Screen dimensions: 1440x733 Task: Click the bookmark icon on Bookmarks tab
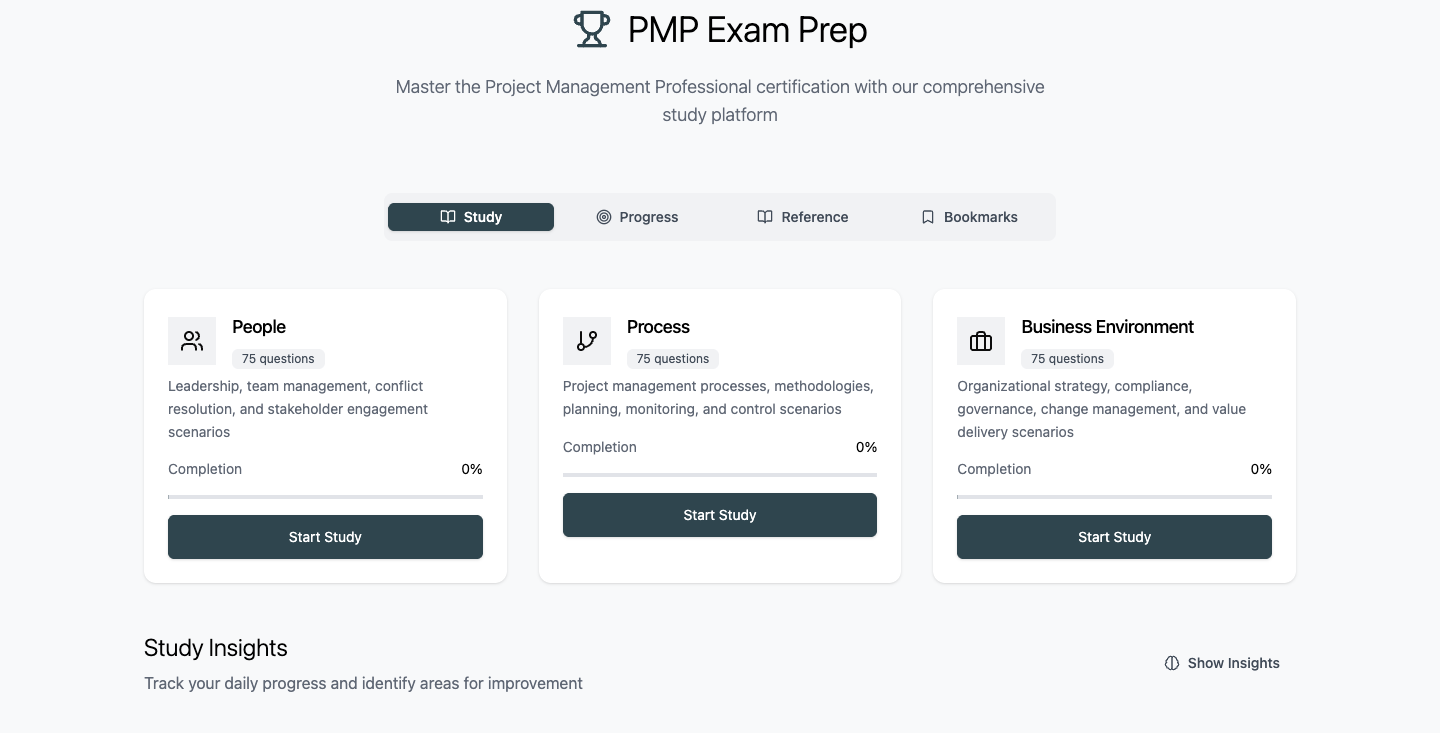[x=928, y=217]
